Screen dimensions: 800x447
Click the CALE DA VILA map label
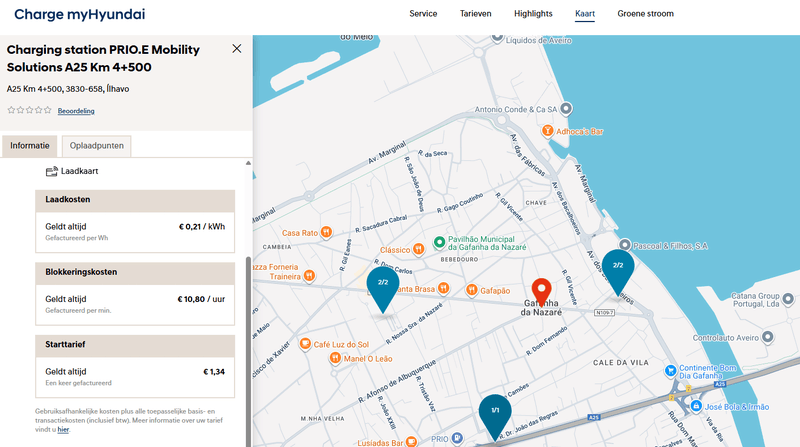click(x=621, y=363)
